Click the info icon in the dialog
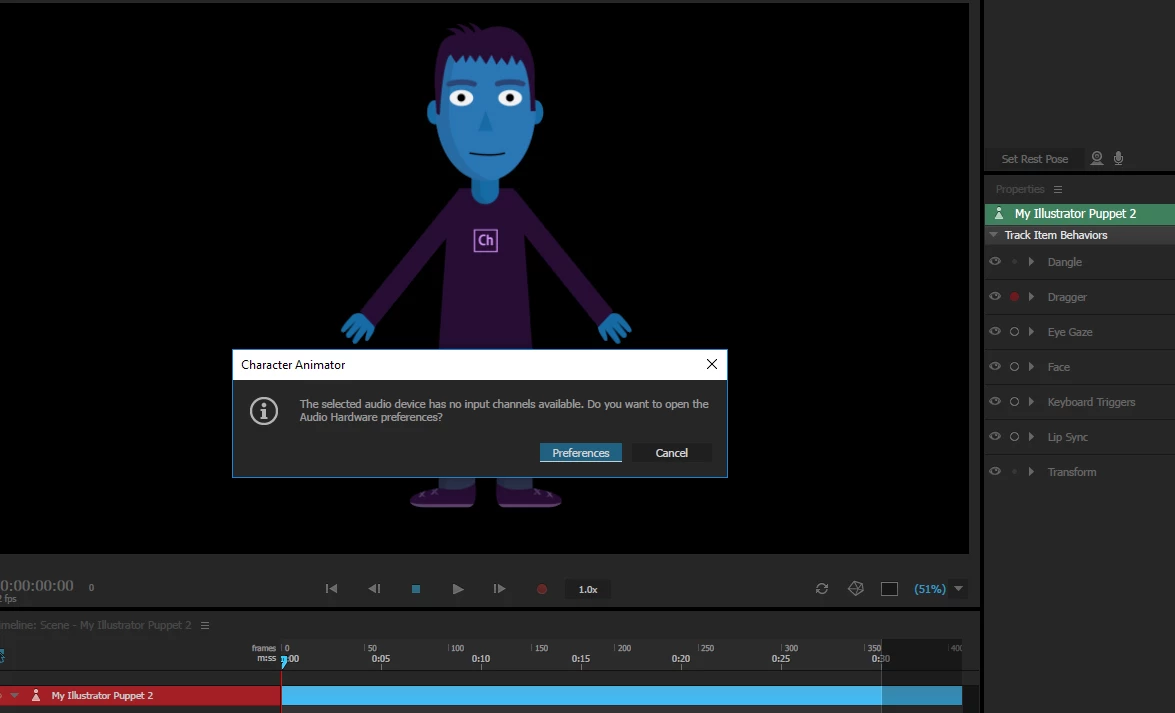 click(x=264, y=411)
